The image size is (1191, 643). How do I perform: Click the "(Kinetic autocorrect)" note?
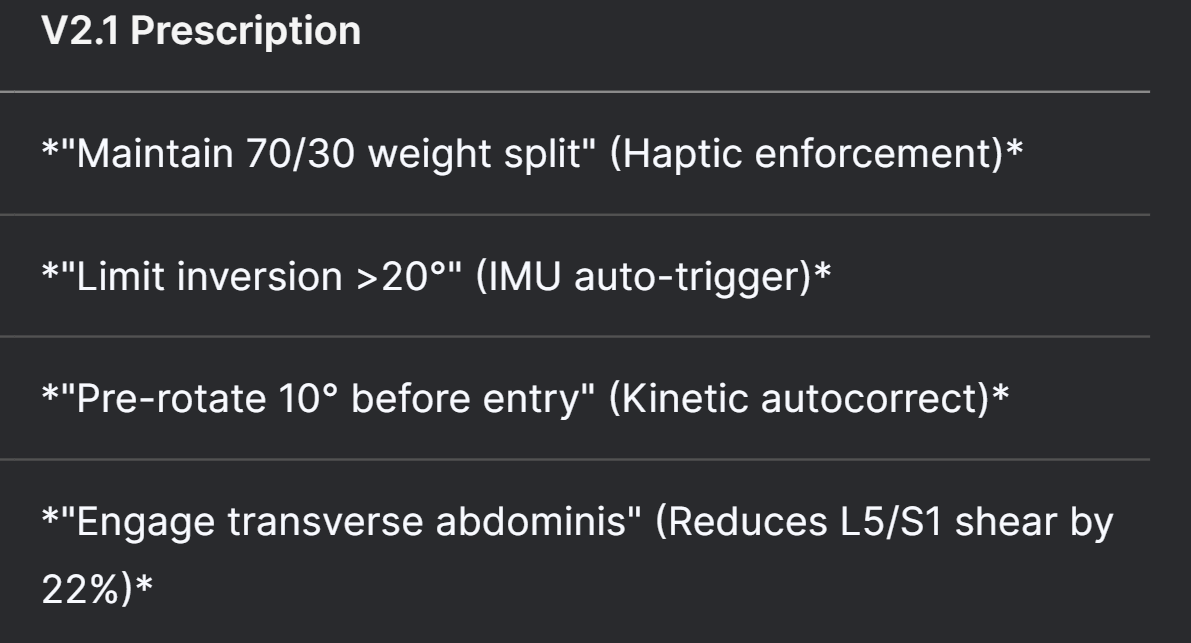coord(800,399)
